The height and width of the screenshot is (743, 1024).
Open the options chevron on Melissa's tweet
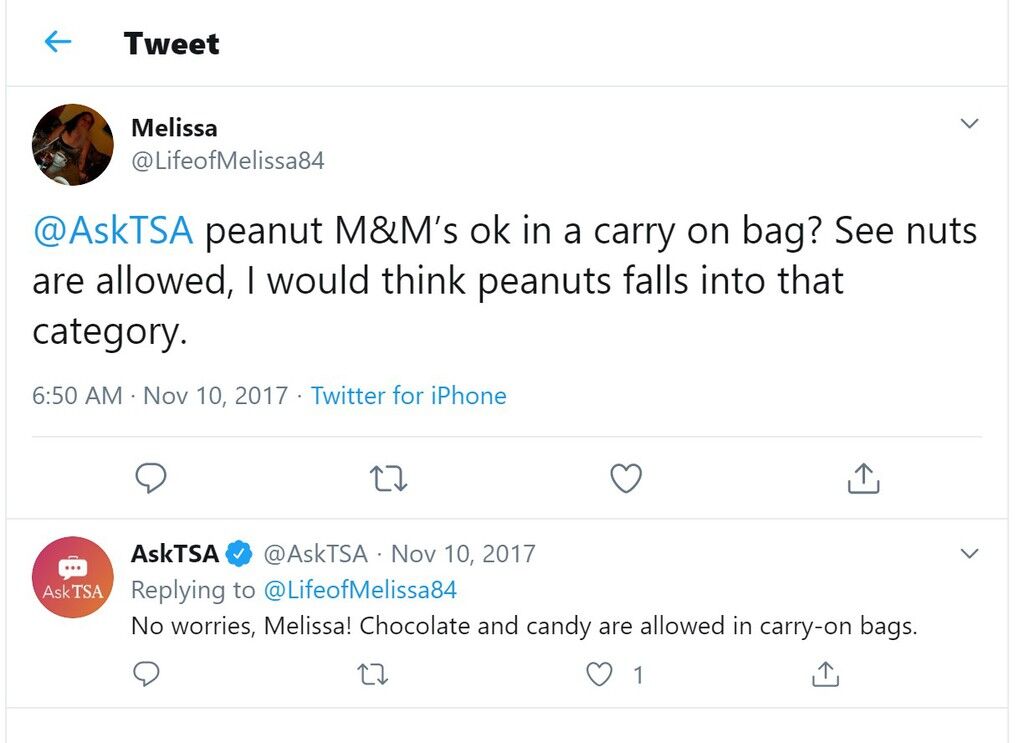point(970,123)
